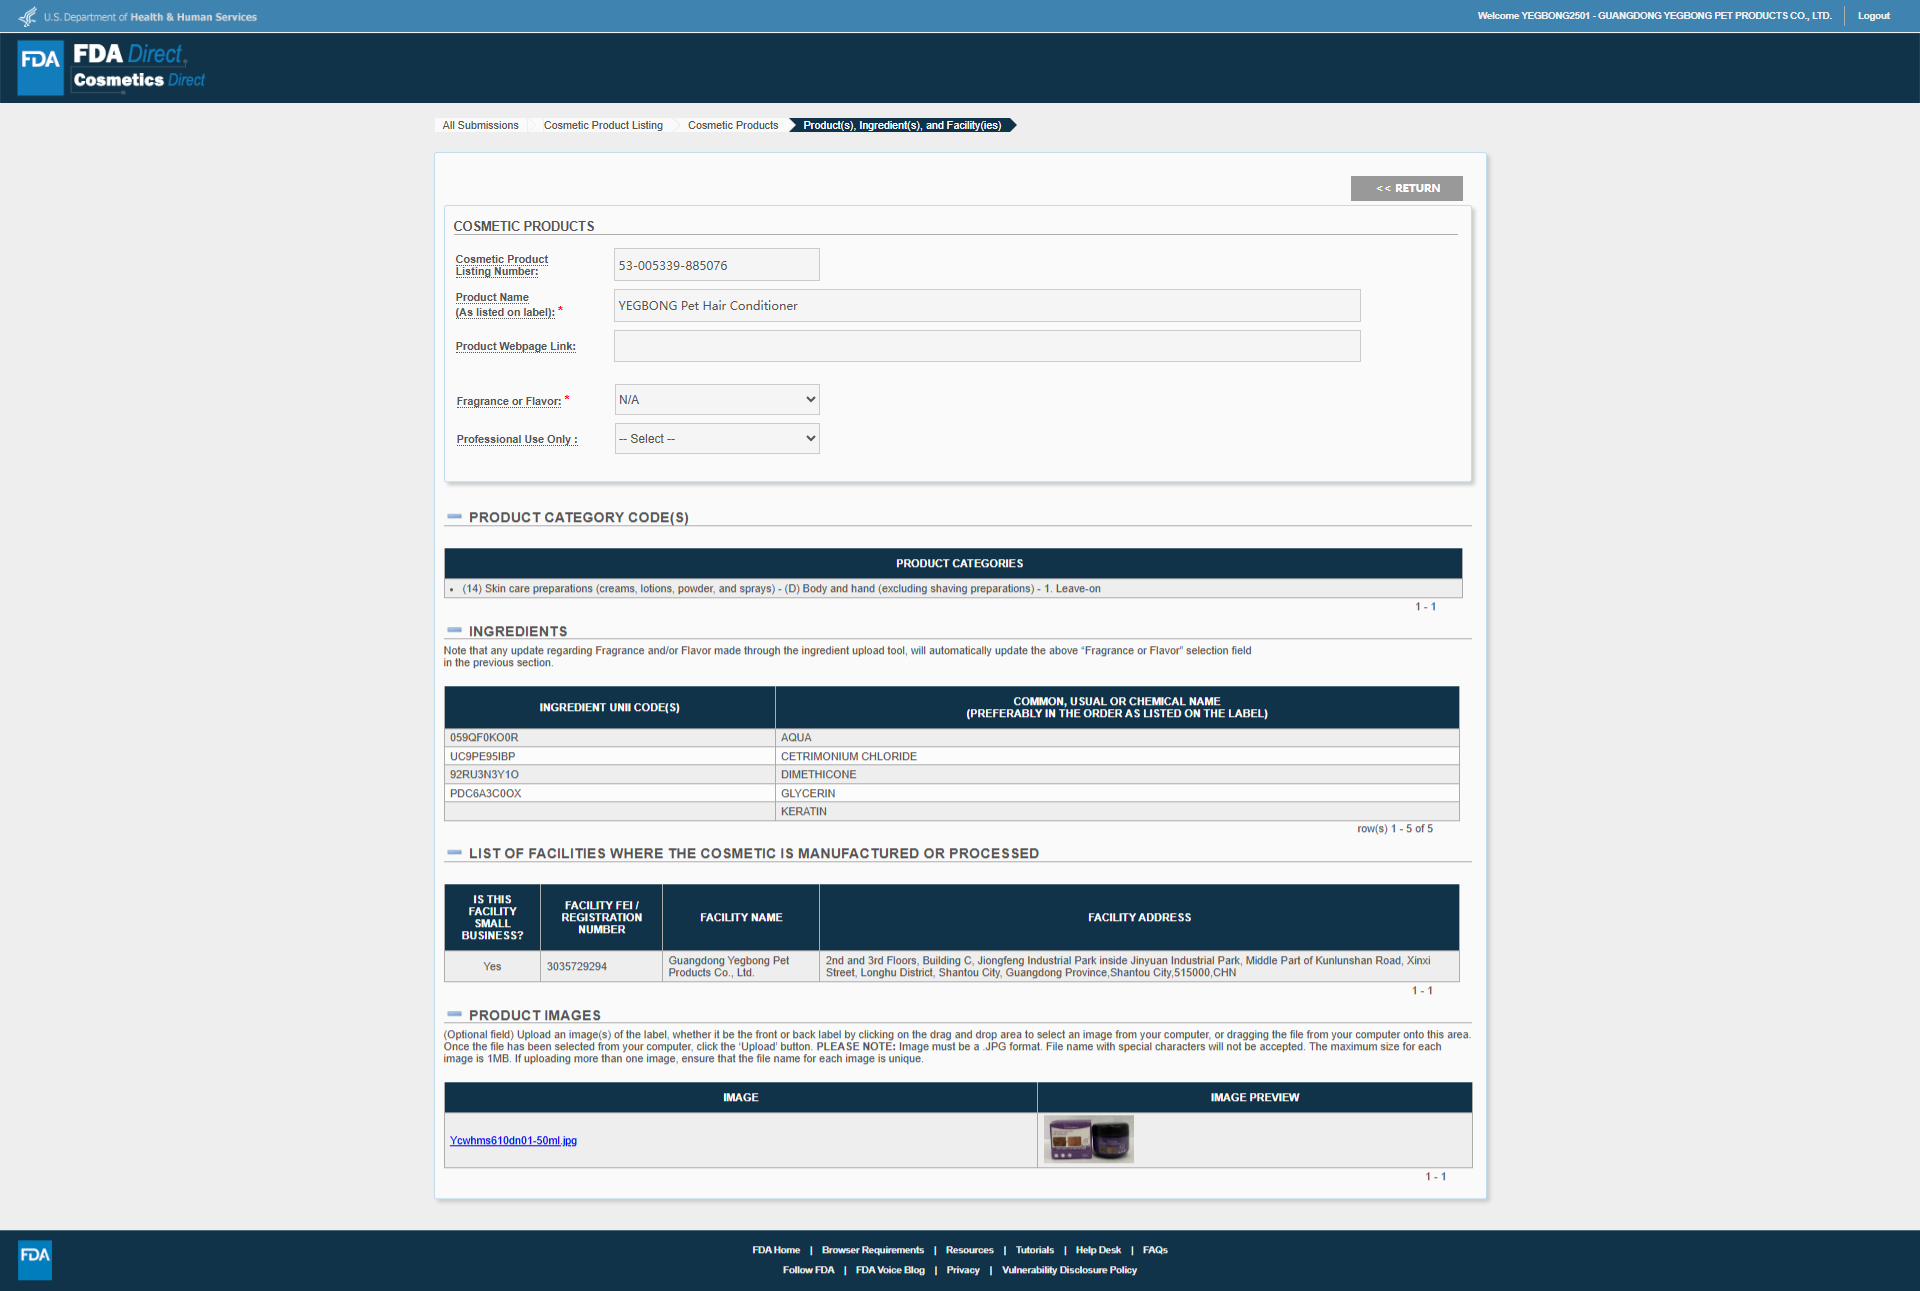Click UNII code 059QF0KO0R
This screenshot has height=1291, width=1920.
tap(484, 738)
